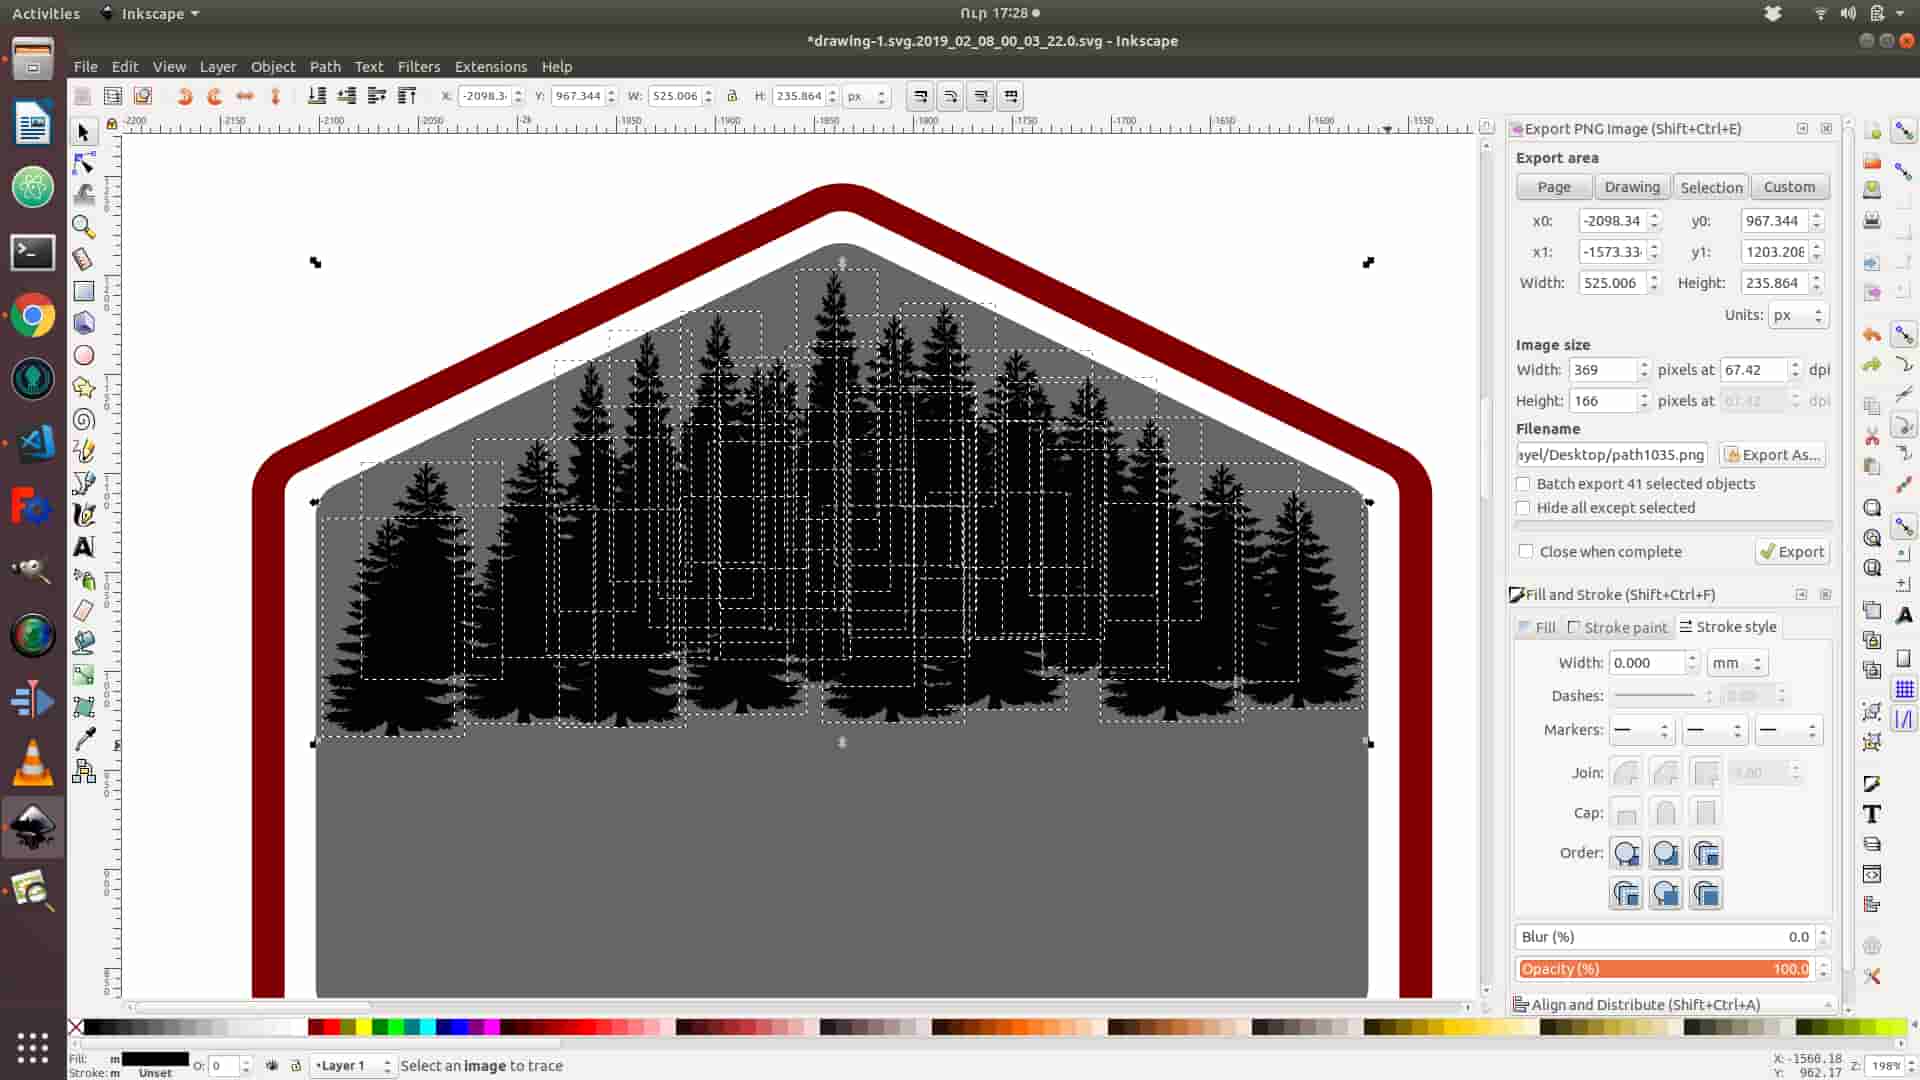Adjust the Opacity (%) slider
Image resolution: width=1920 pixels, height=1080 pixels.
pyautogui.click(x=1663, y=969)
